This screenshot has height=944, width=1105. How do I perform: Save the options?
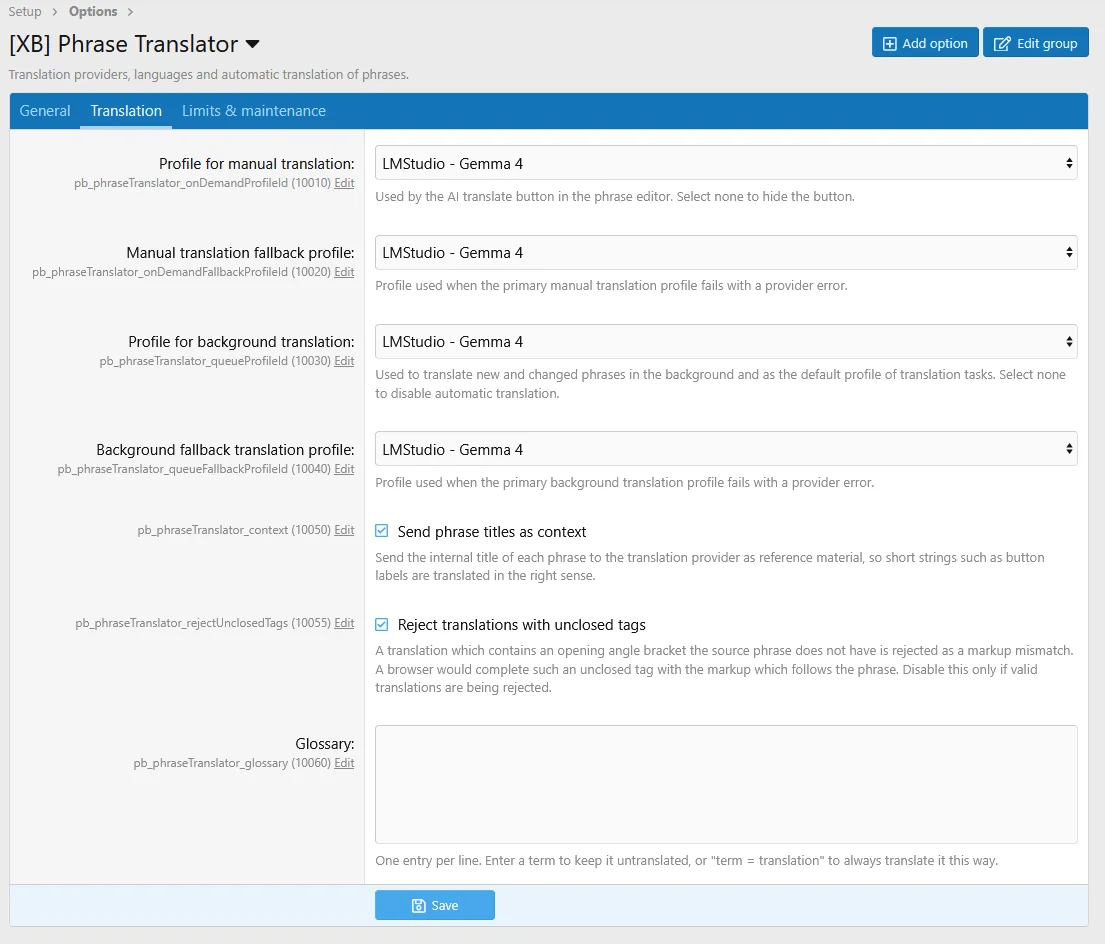pyautogui.click(x=435, y=905)
